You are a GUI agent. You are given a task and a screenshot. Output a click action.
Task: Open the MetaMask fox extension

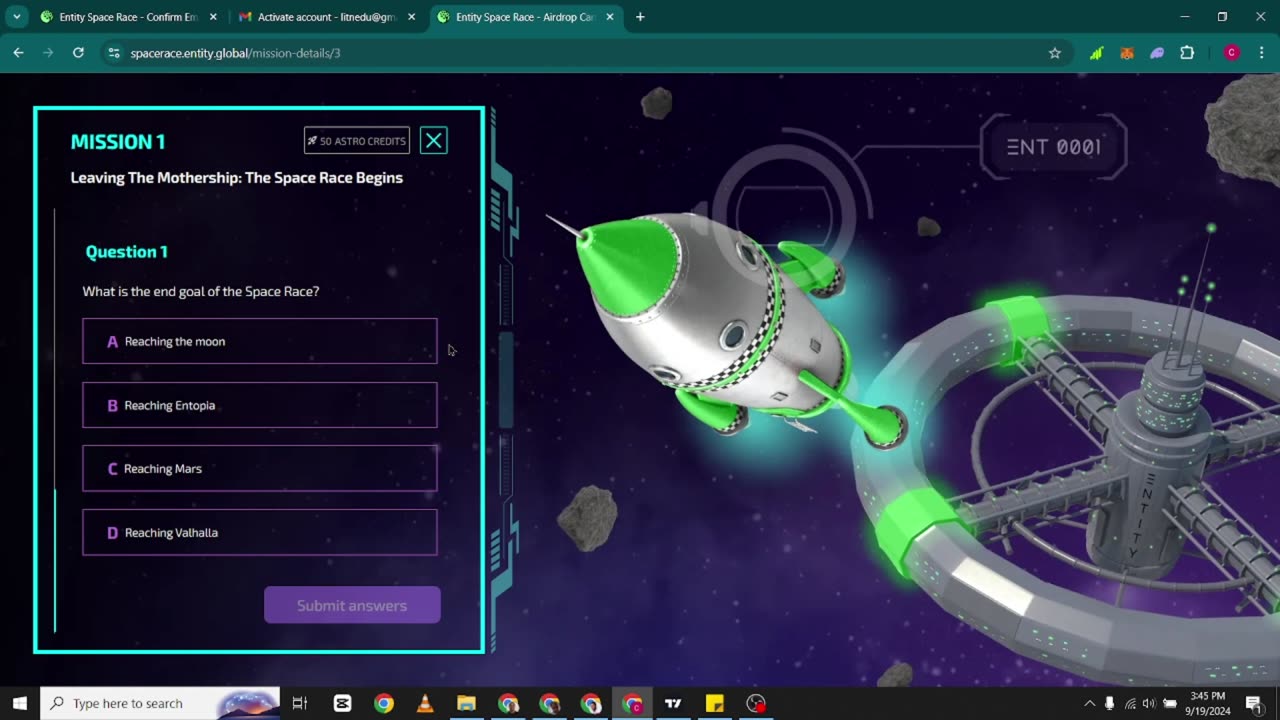tap(1127, 53)
